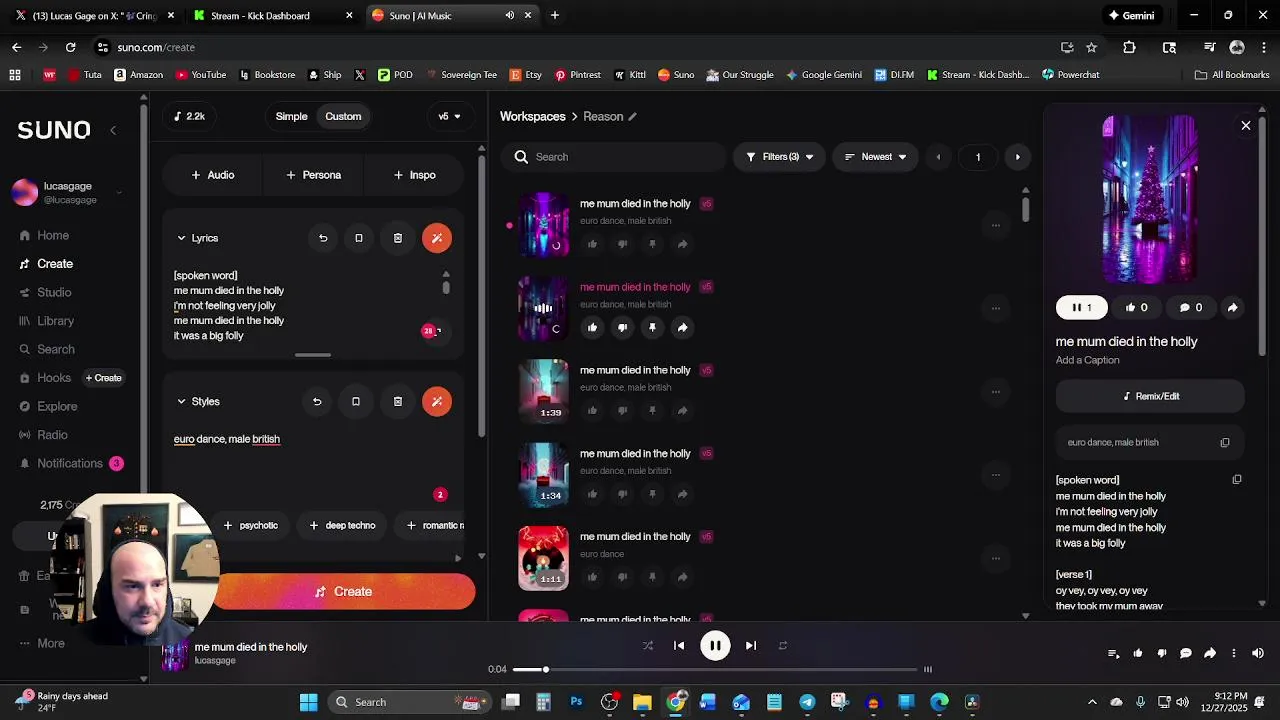Click the Lyrics magic wand button
Image resolution: width=1280 pixels, height=720 pixels.
[x=437, y=238]
